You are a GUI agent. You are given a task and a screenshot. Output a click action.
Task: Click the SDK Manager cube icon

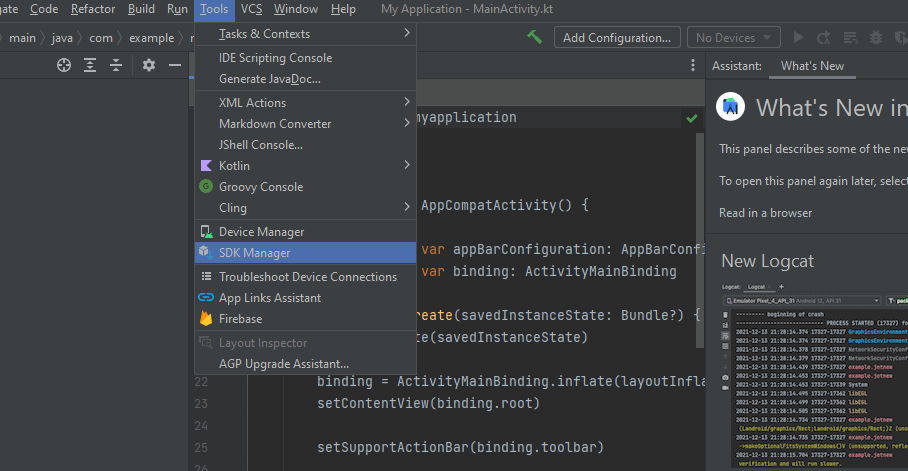pos(206,253)
